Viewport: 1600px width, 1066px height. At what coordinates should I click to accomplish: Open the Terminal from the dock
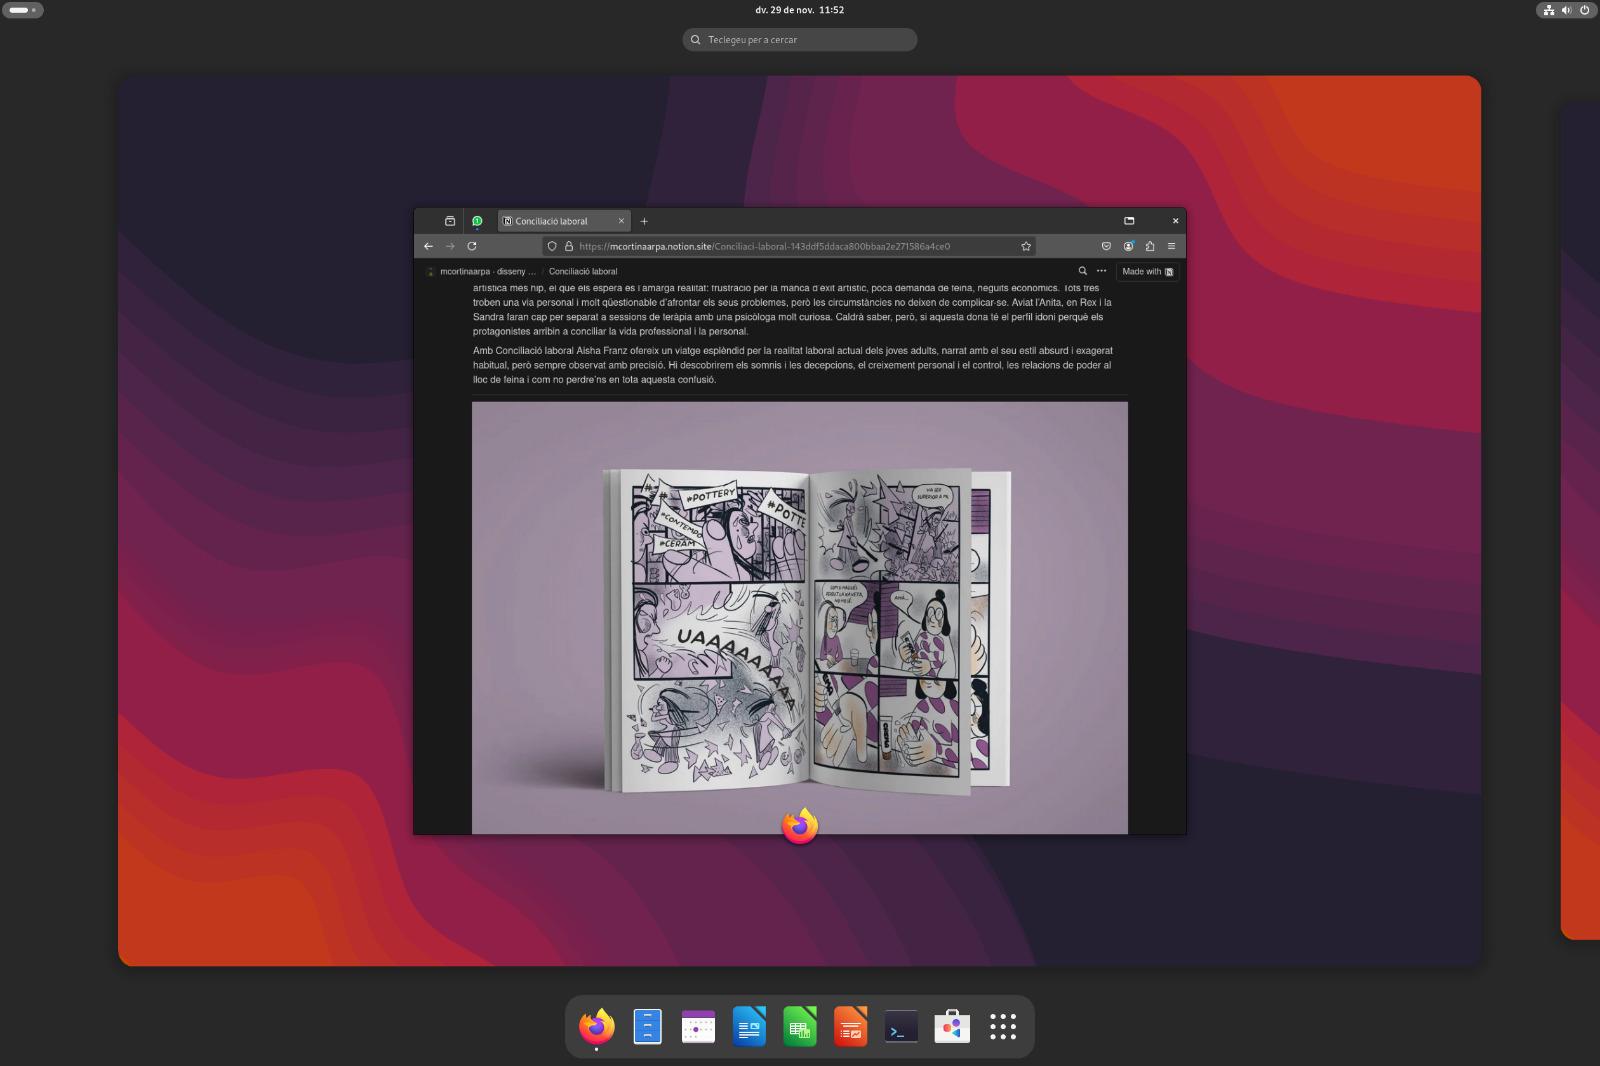[901, 1026]
